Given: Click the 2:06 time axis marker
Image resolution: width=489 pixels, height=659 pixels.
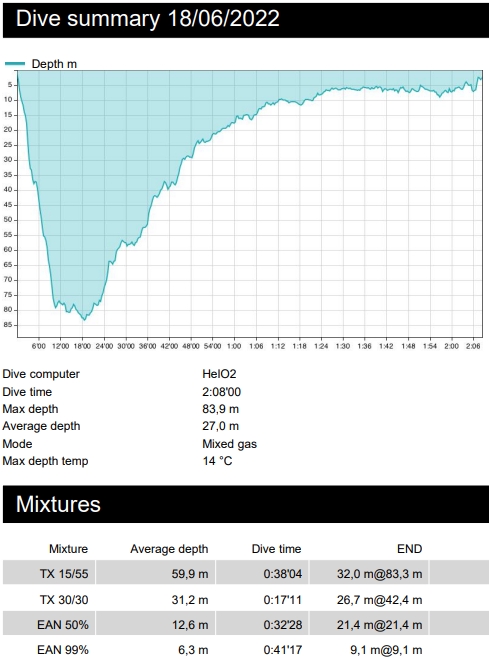Looking at the screenshot, I should [x=473, y=346].
